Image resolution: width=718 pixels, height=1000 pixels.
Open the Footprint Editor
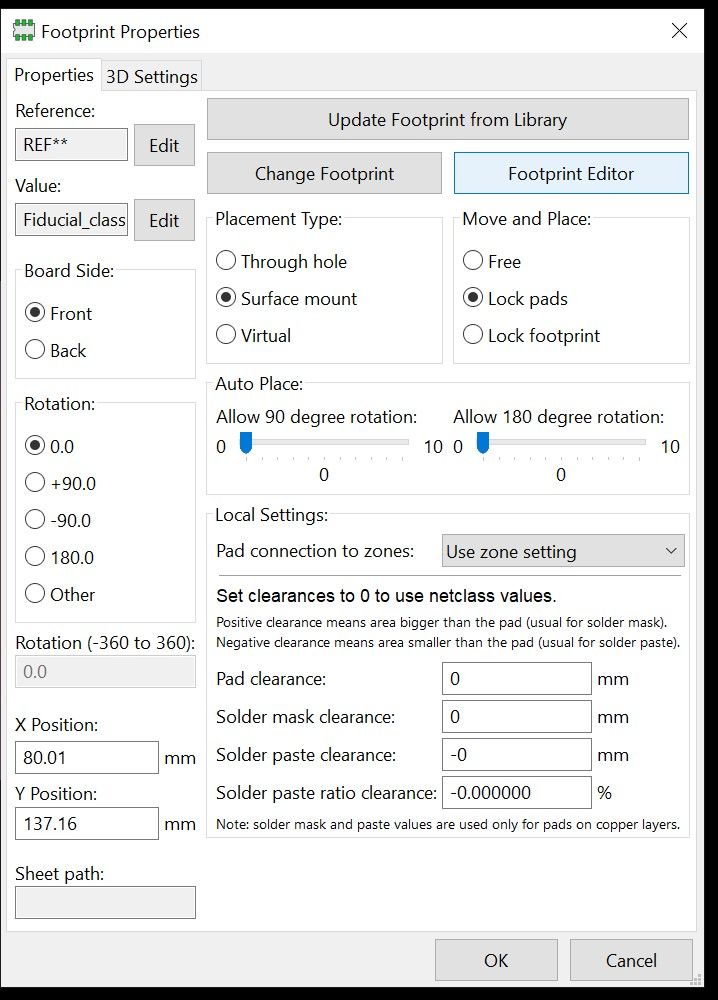coord(571,173)
